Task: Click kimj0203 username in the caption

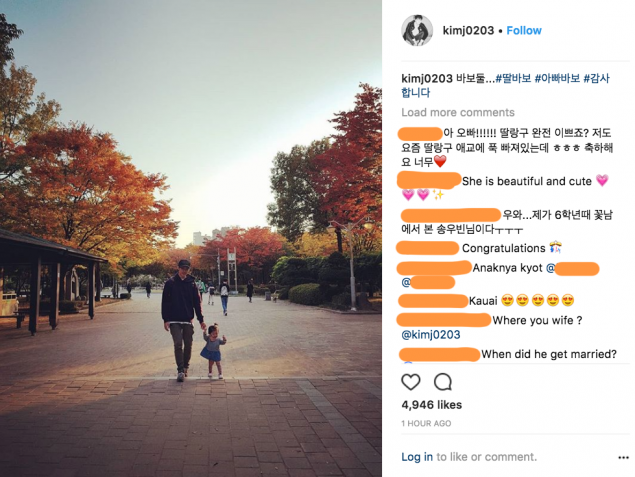Action: click(426, 78)
